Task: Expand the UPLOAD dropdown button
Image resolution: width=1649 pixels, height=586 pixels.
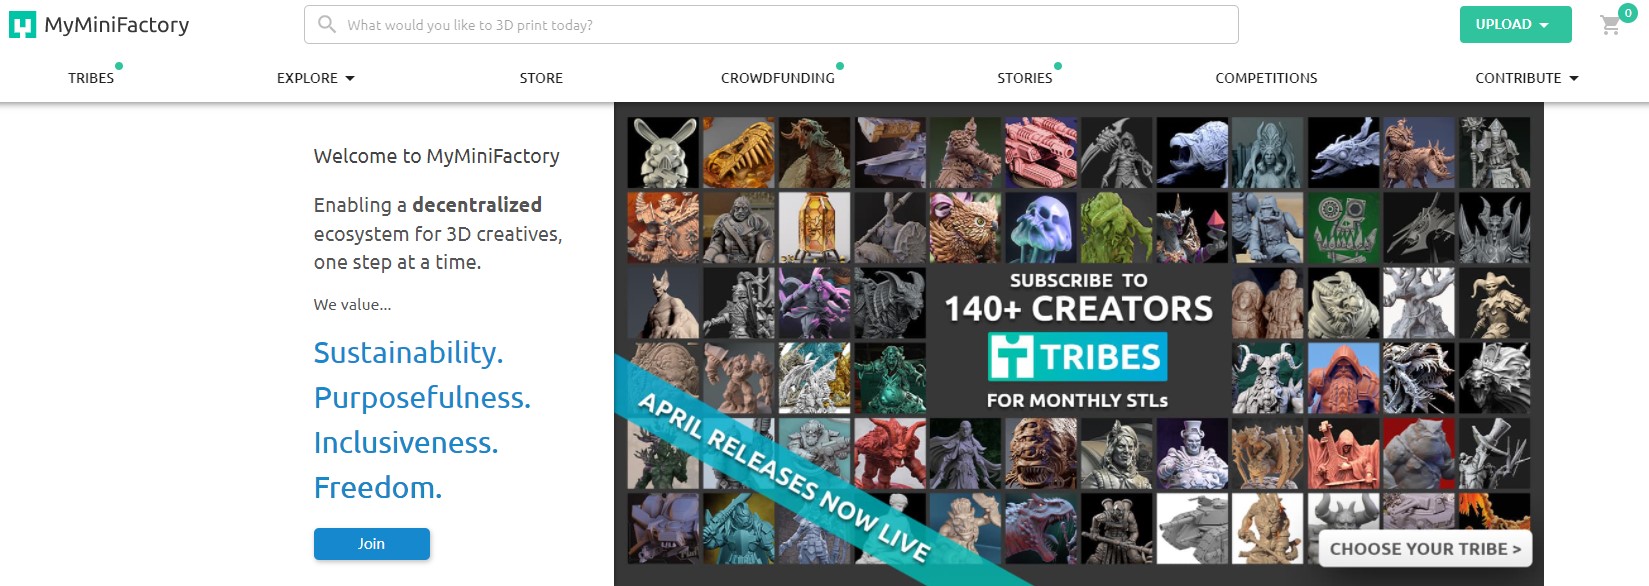Action: (x=1515, y=25)
